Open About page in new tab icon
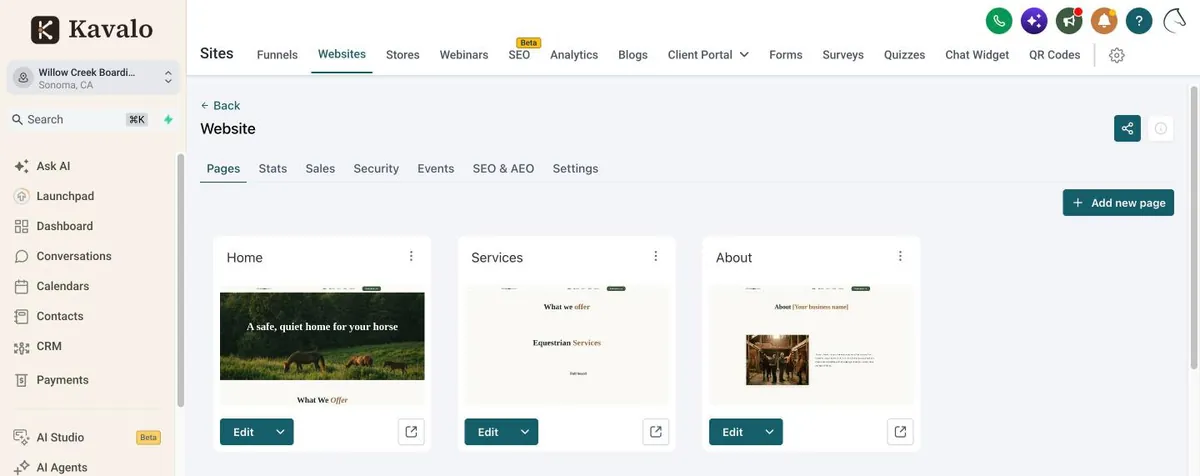The image size is (1200, 476). [900, 432]
